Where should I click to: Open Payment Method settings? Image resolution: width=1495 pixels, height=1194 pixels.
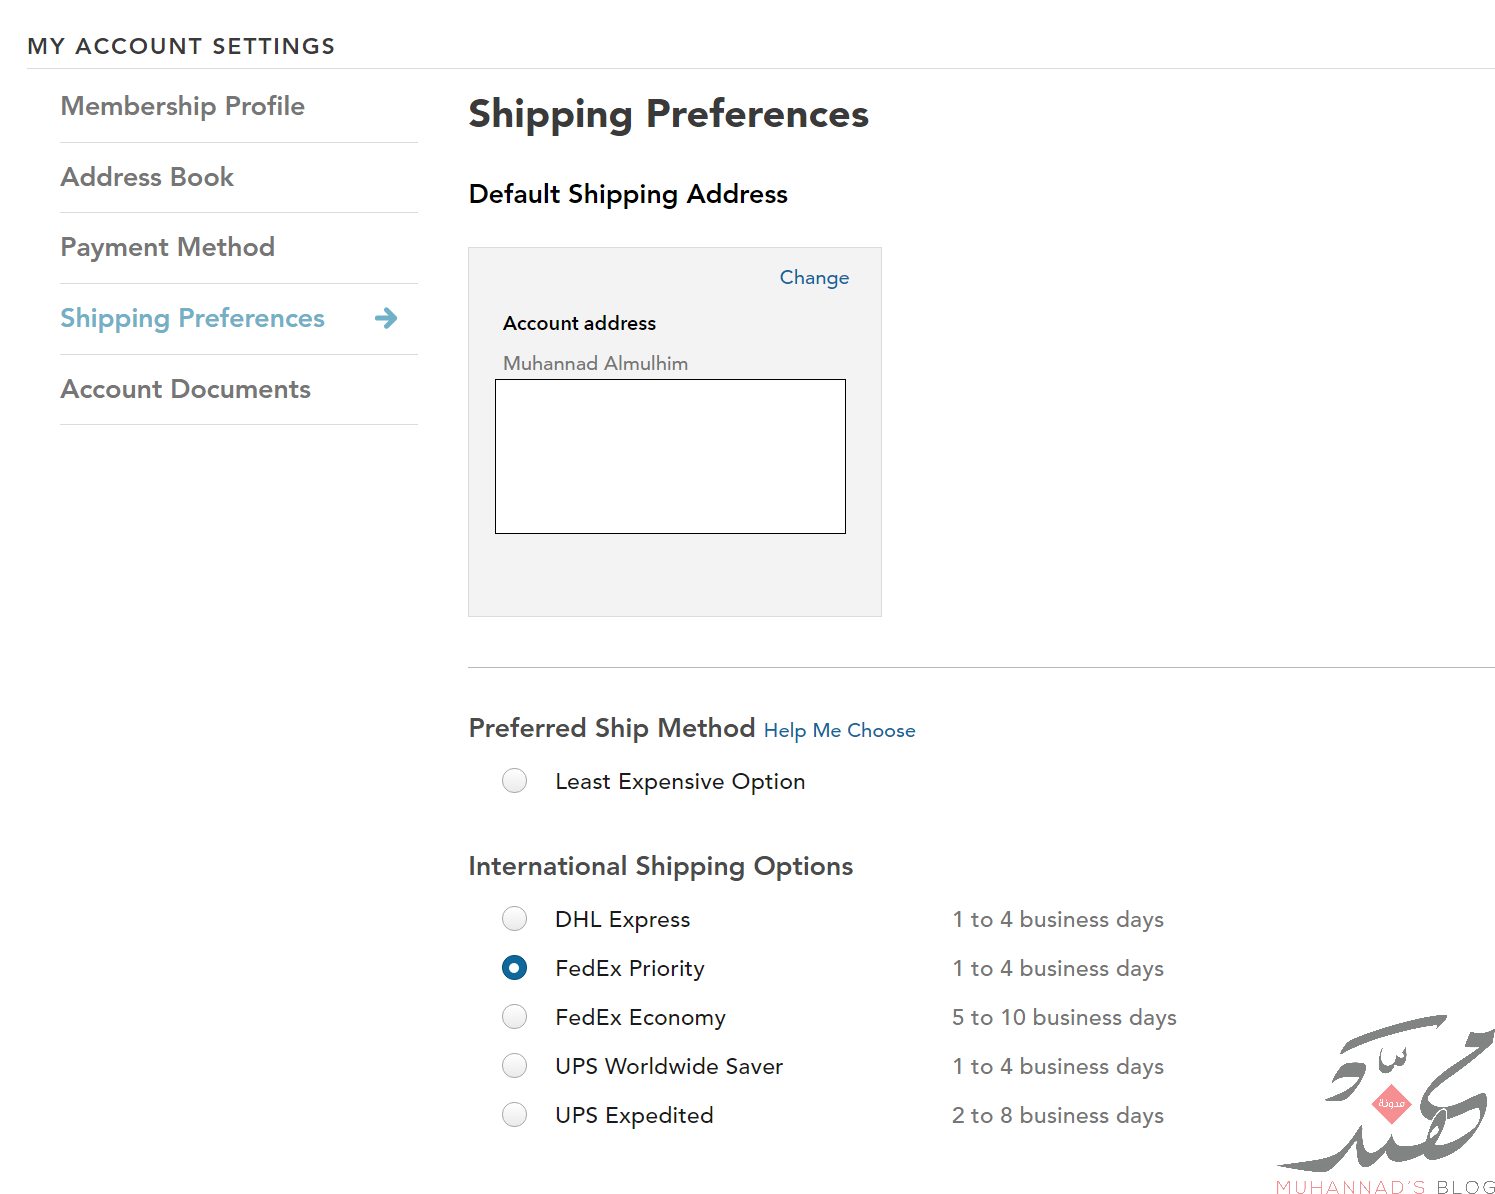click(x=168, y=247)
